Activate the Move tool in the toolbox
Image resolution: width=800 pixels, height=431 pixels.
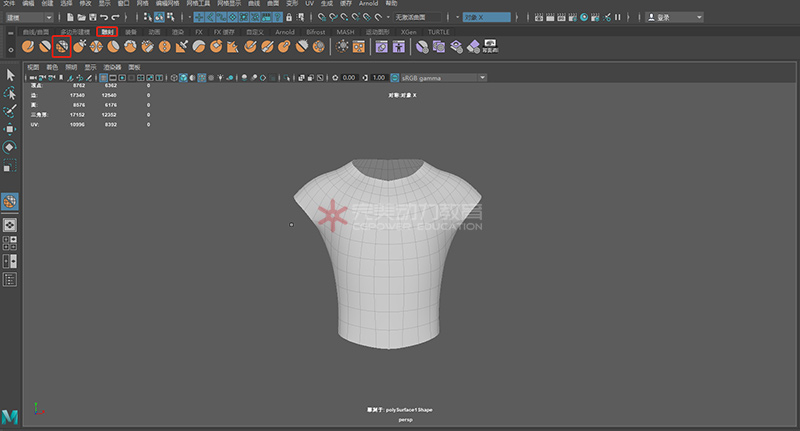click(x=10, y=130)
